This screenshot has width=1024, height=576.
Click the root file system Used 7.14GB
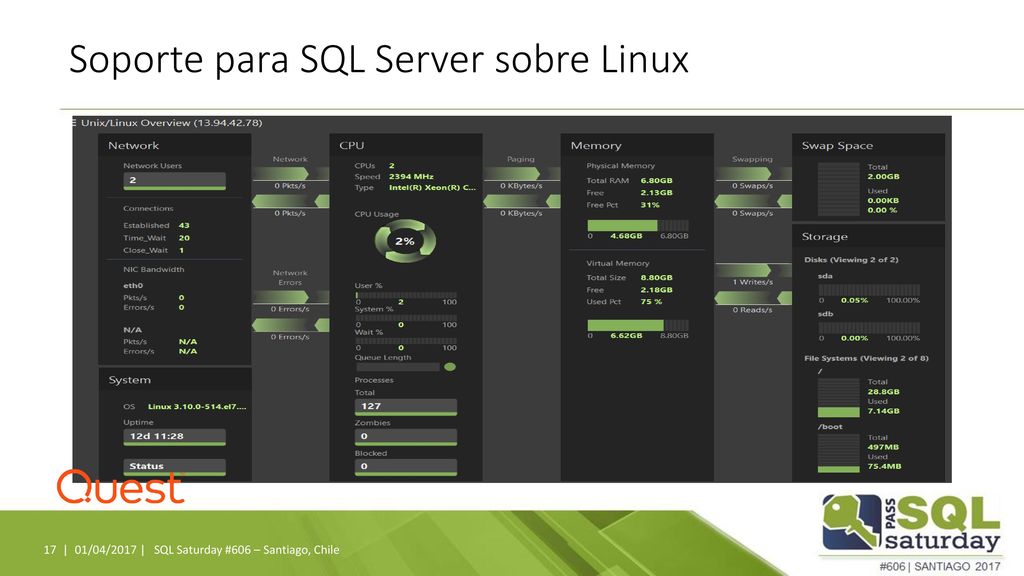[x=884, y=411]
